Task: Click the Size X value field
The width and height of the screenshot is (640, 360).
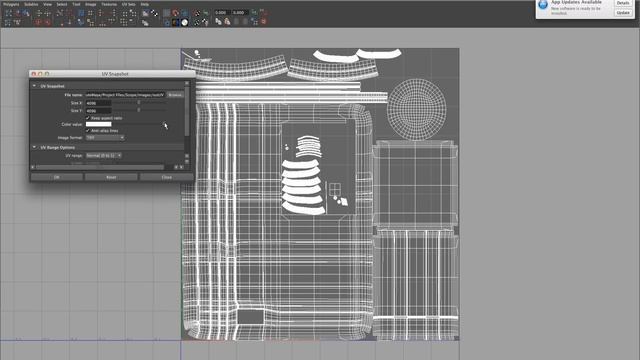Action: (x=98, y=103)
